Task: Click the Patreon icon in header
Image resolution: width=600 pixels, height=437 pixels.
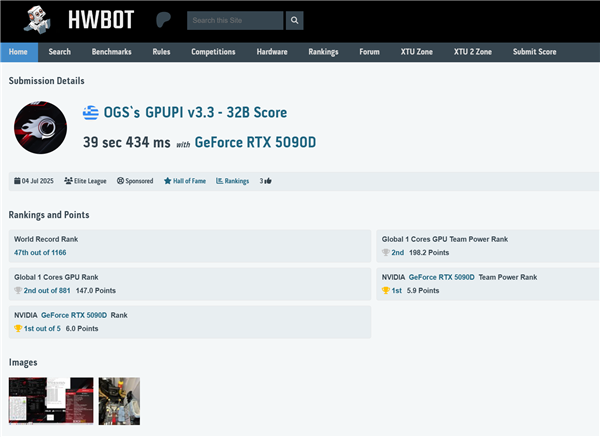Action: (164, 20)
